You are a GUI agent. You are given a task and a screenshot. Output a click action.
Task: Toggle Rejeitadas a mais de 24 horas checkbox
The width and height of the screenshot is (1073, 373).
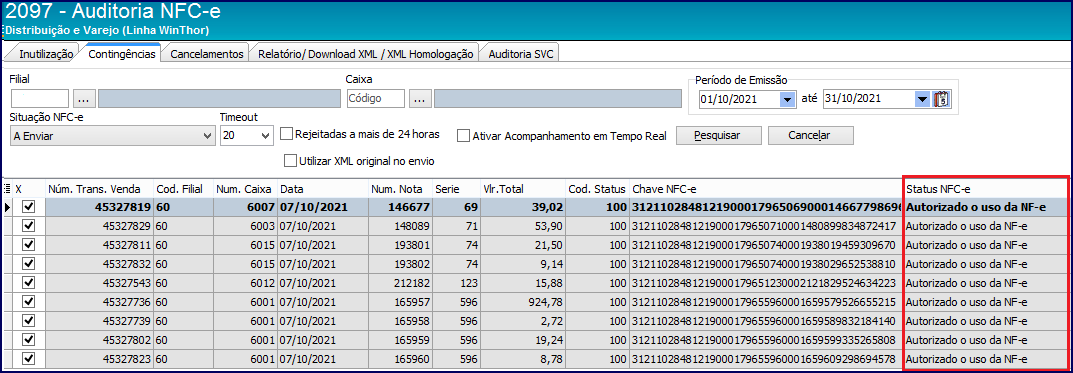(x=287, y=134)
